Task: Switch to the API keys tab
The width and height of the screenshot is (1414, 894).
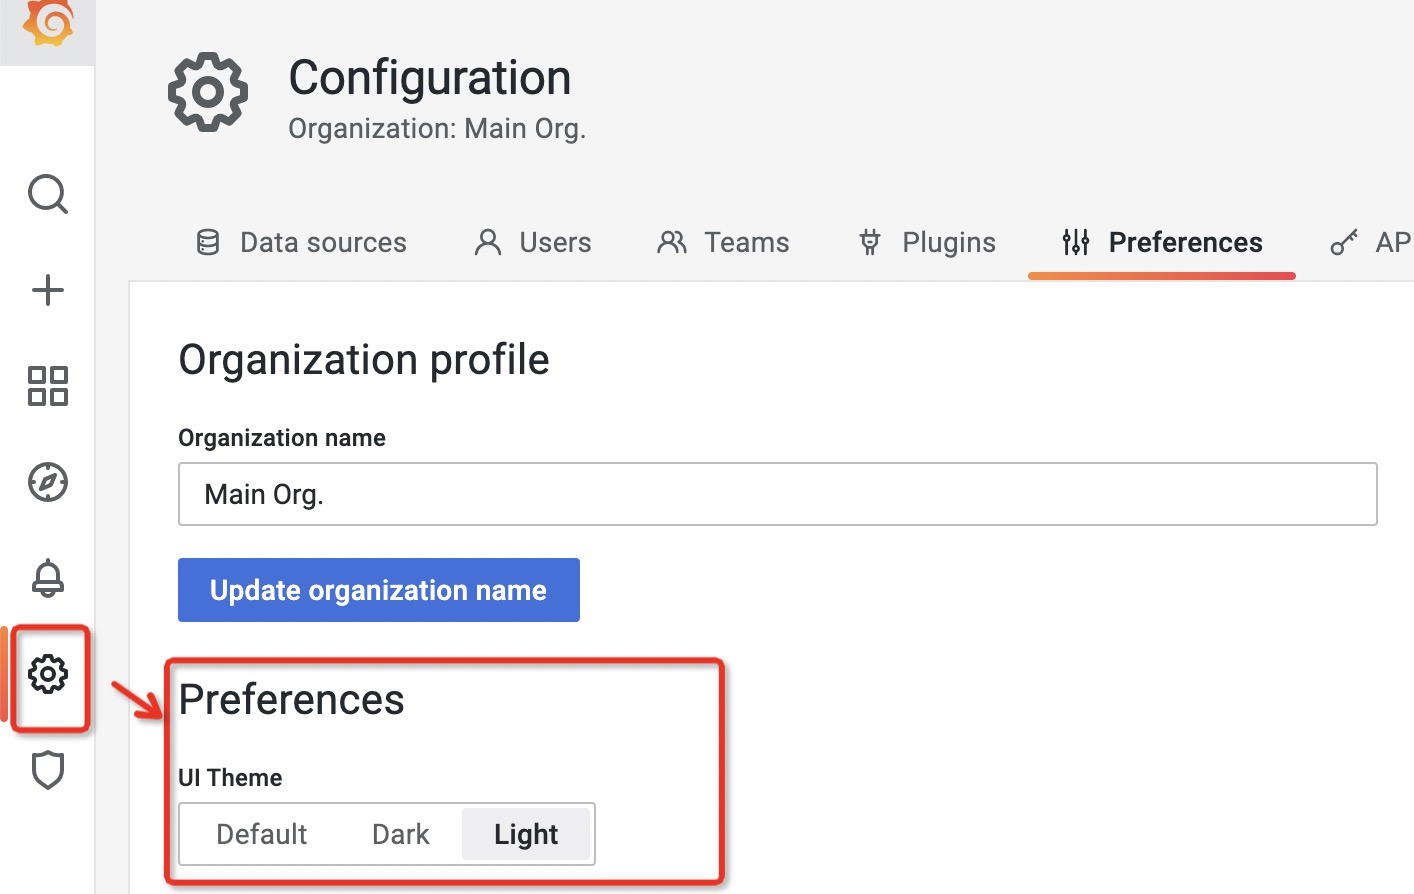Action: 1371,242
